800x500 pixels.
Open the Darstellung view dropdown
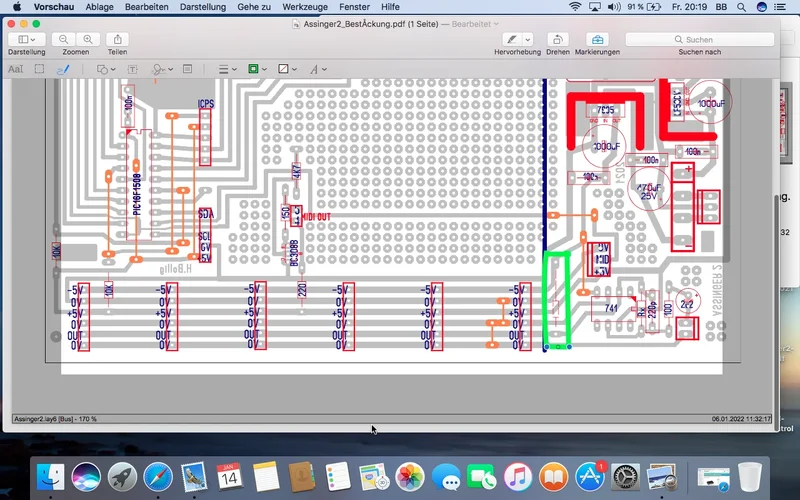[x=26, y=38]
